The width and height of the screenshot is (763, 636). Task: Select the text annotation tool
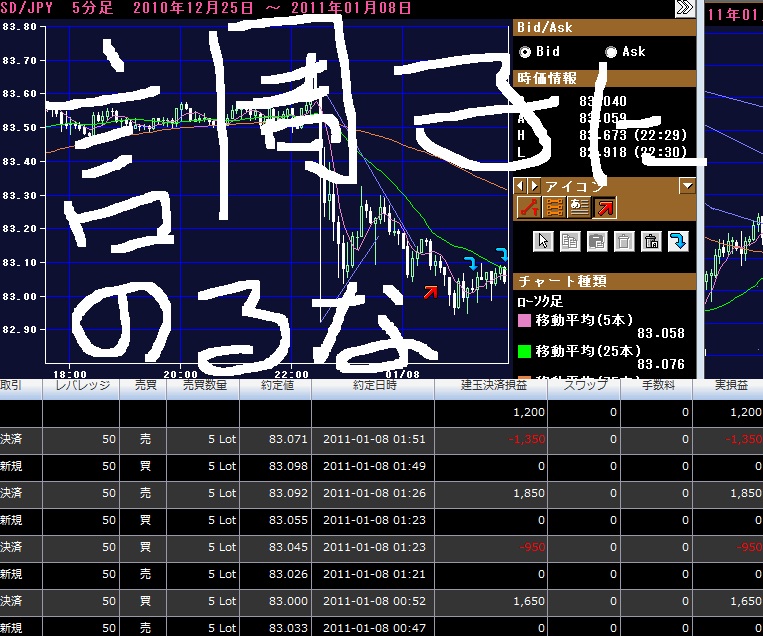pyautogui.click(x=579, y=208)
